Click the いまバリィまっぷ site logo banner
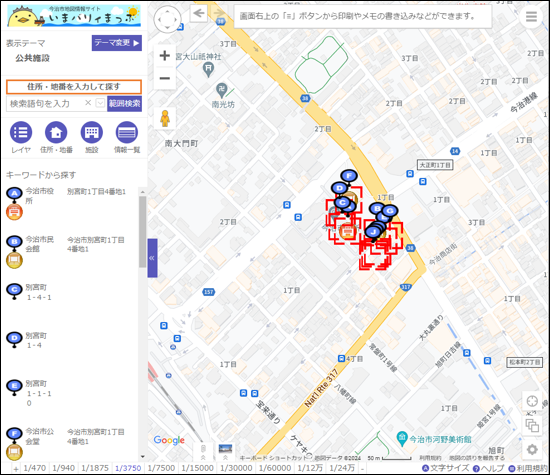 click(74, 16)
